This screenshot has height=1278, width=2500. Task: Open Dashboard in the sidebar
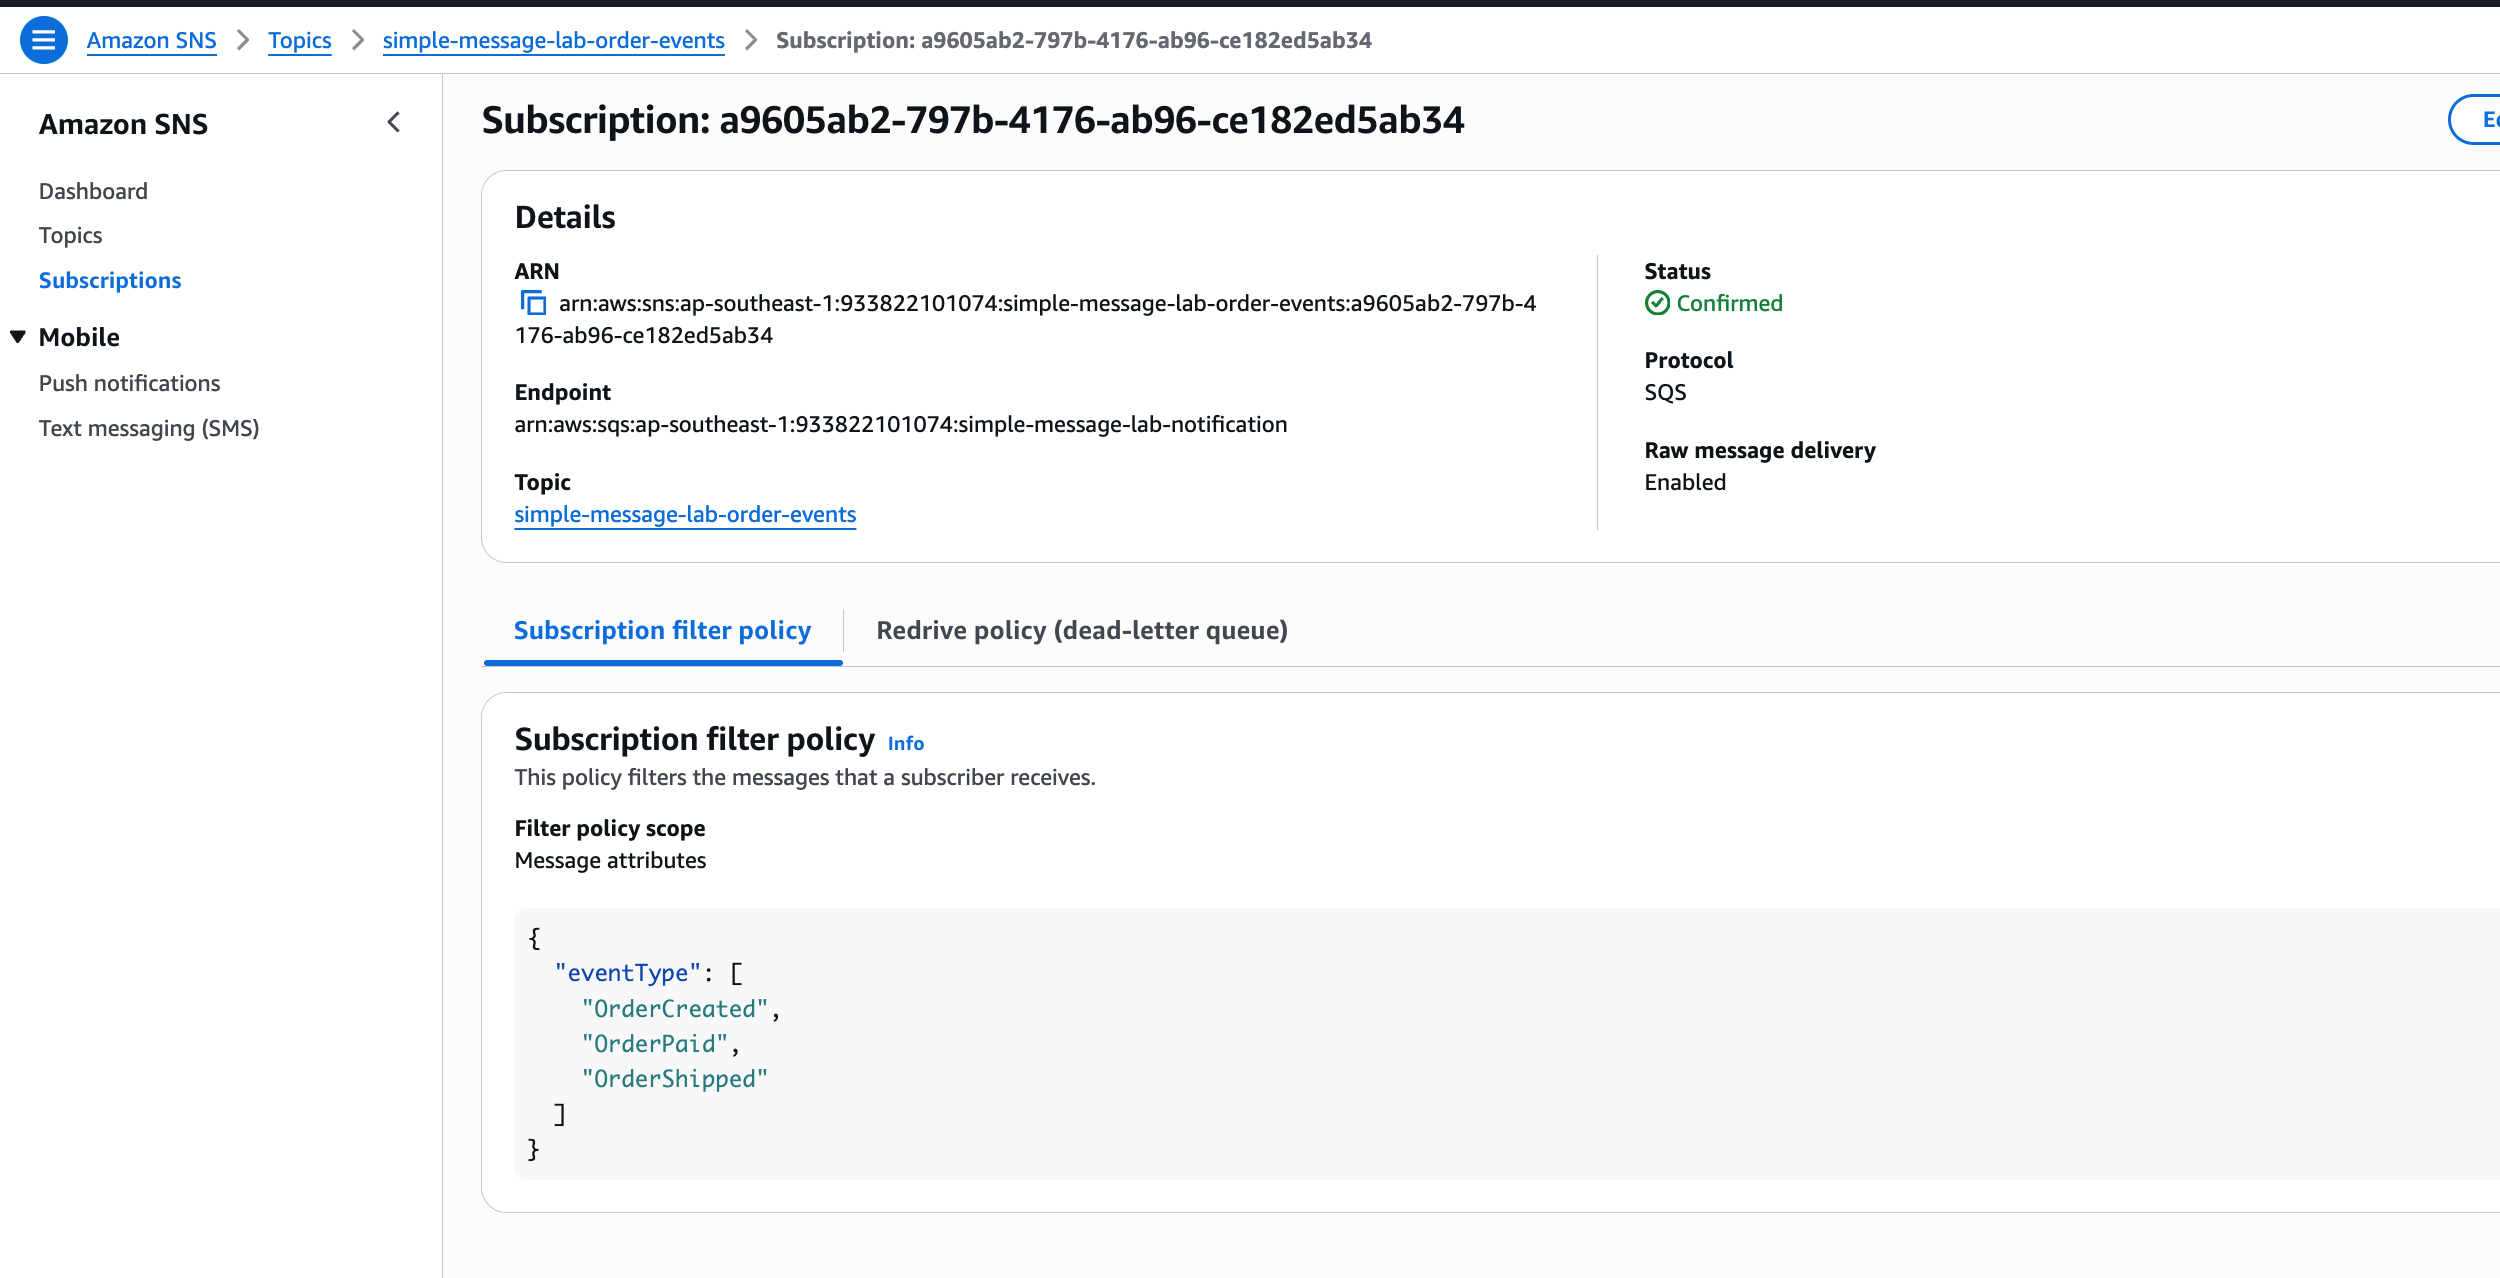[93, 191]
